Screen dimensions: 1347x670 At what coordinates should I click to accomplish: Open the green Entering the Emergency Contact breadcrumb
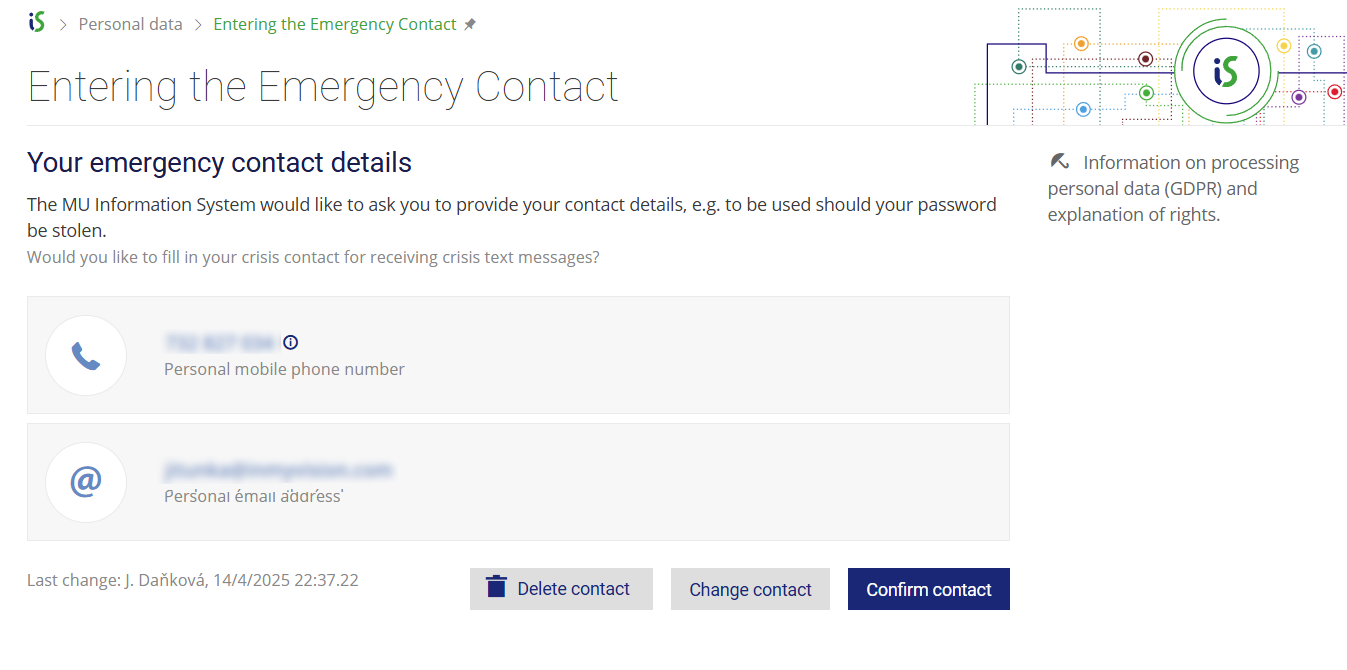point(335,24)
